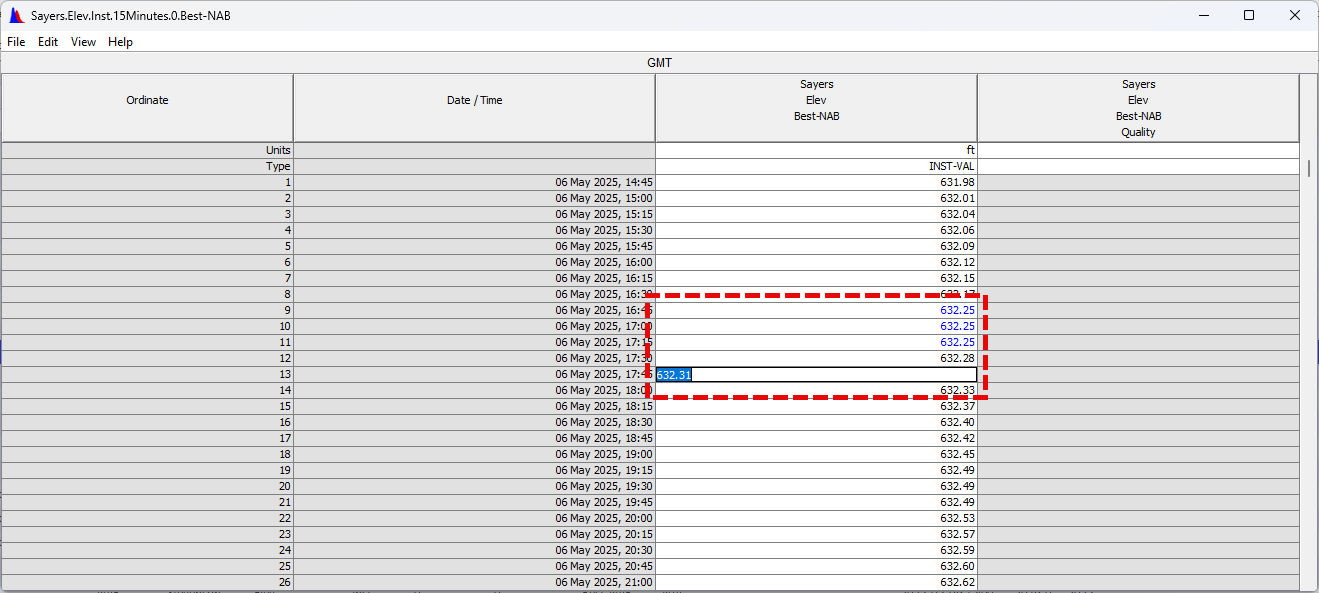Click the Sayers Elev Quality column header
Image resolution: width=1319 pixels, height=593 pixels.
tap(1138, 108)
